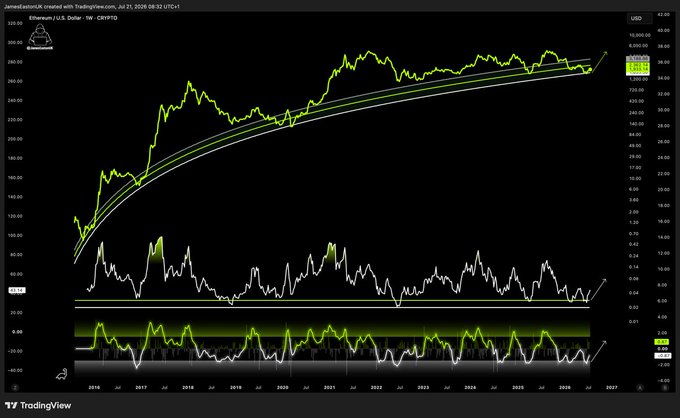
Task: Click the 38.00 label on right axis
Action: [664, 46]
